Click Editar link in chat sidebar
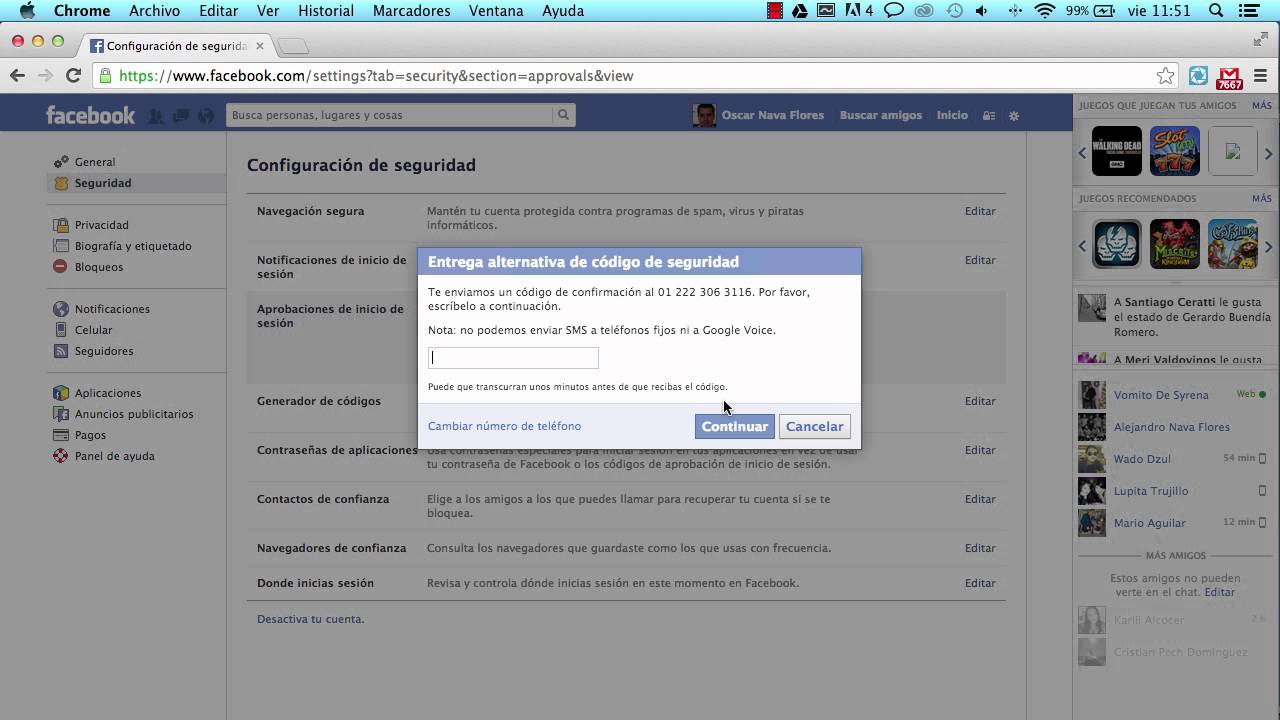Image resolution: width=1280 pixels, height=720 pixels. click(1219, 592)
